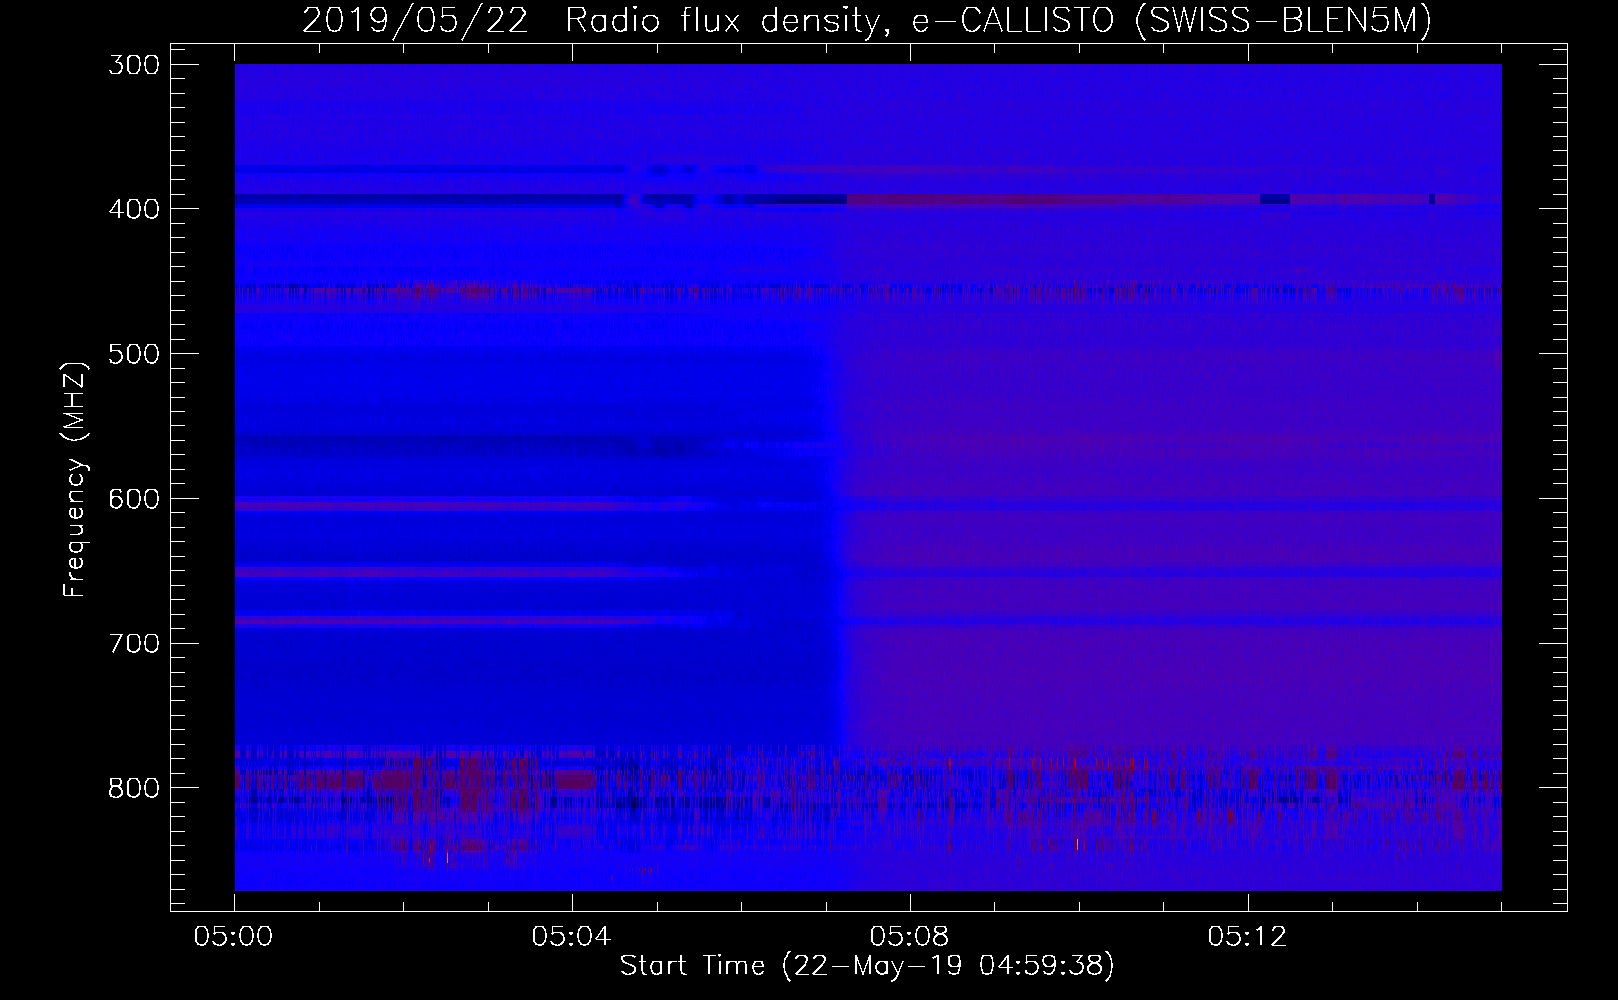This screenshot has width=1618, height=1000.
Task: Click the 600 frequency tick label
Action: pos(133,499)
